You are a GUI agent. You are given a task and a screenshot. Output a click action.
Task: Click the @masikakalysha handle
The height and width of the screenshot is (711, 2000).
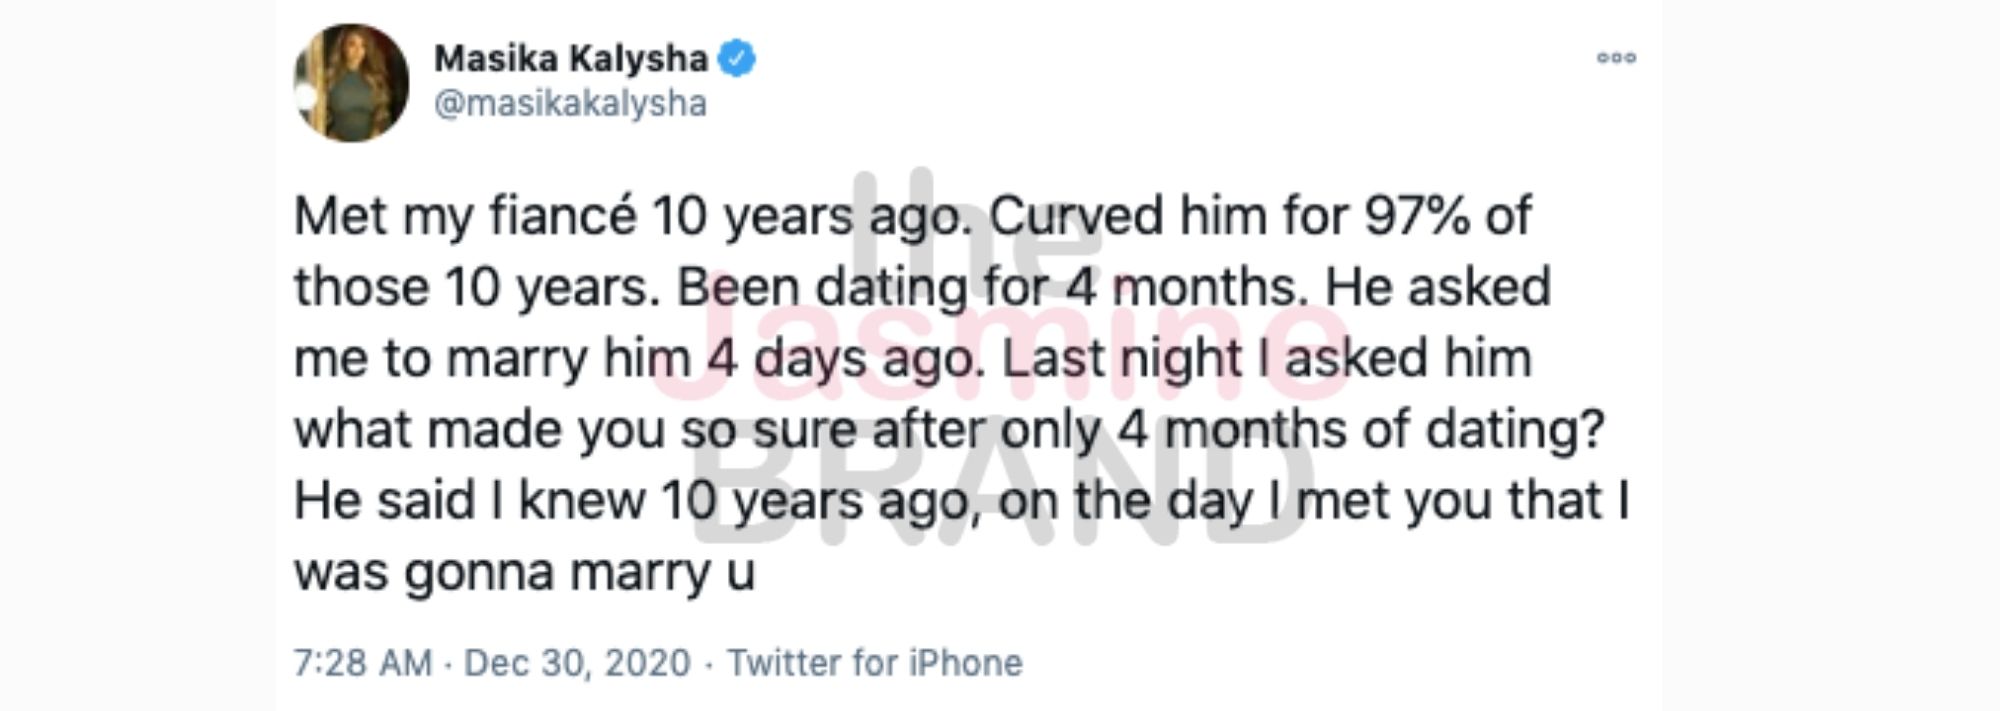[x=568, y=105]
